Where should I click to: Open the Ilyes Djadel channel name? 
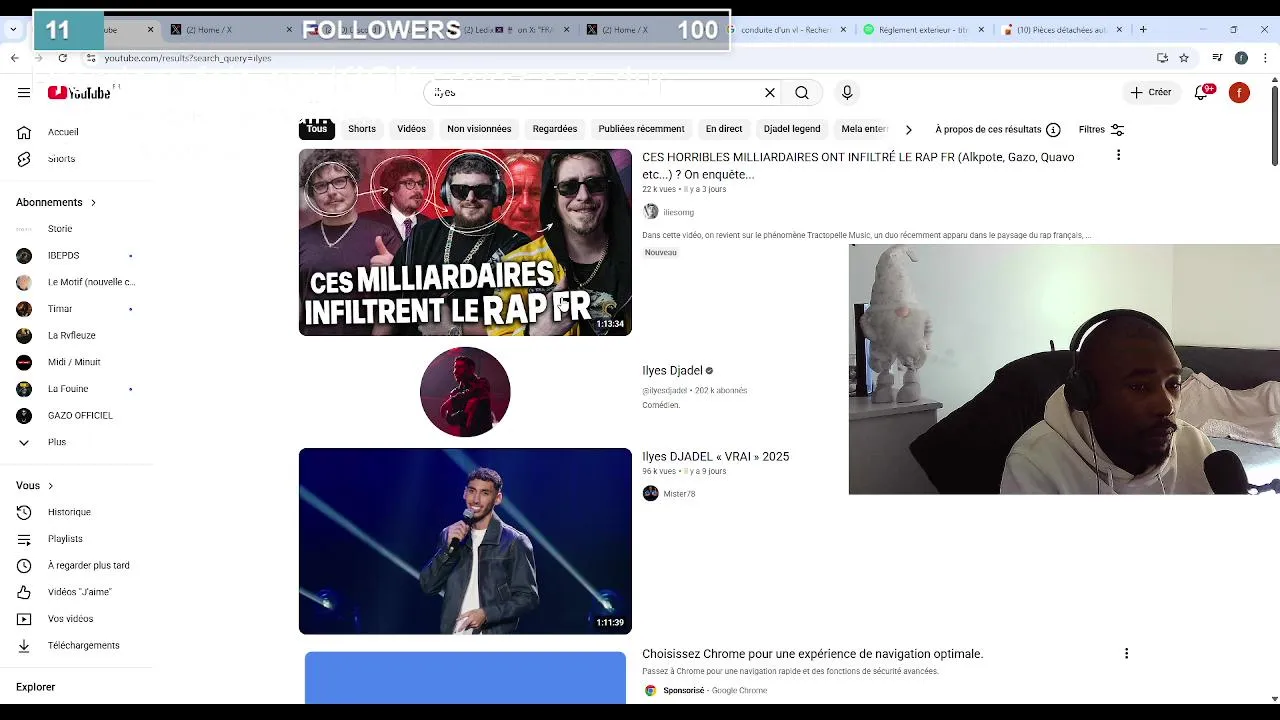click(x=672, y=371)
